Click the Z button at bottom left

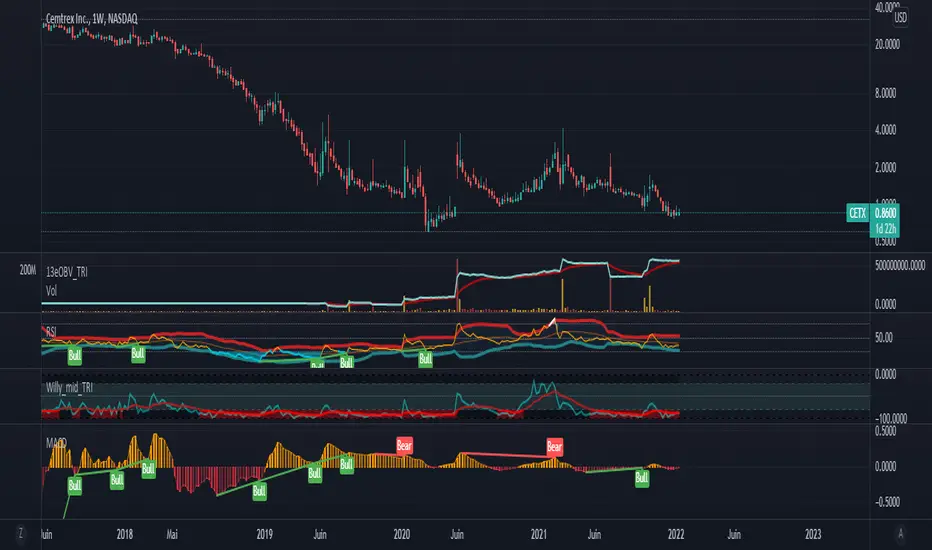[21, 533]
